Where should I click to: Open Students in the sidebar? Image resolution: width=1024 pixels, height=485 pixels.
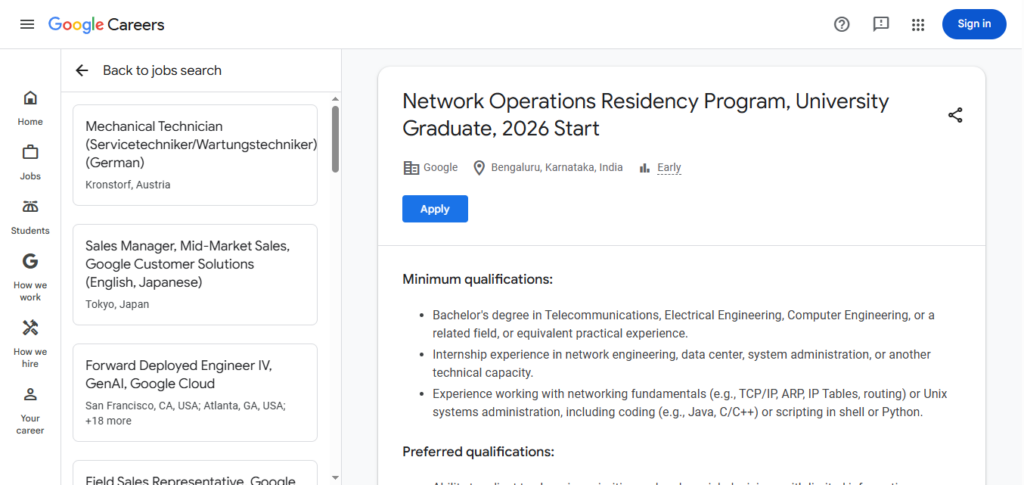30,217
